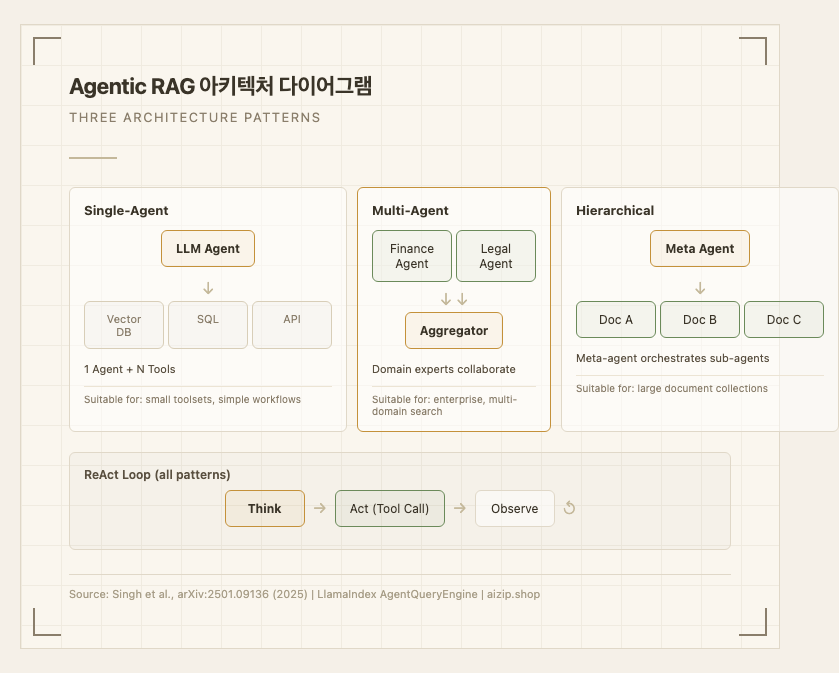This screenshot has width=839, height=673.
Task: Click the arrow between Act and Observe
Action: coord(460,508)
